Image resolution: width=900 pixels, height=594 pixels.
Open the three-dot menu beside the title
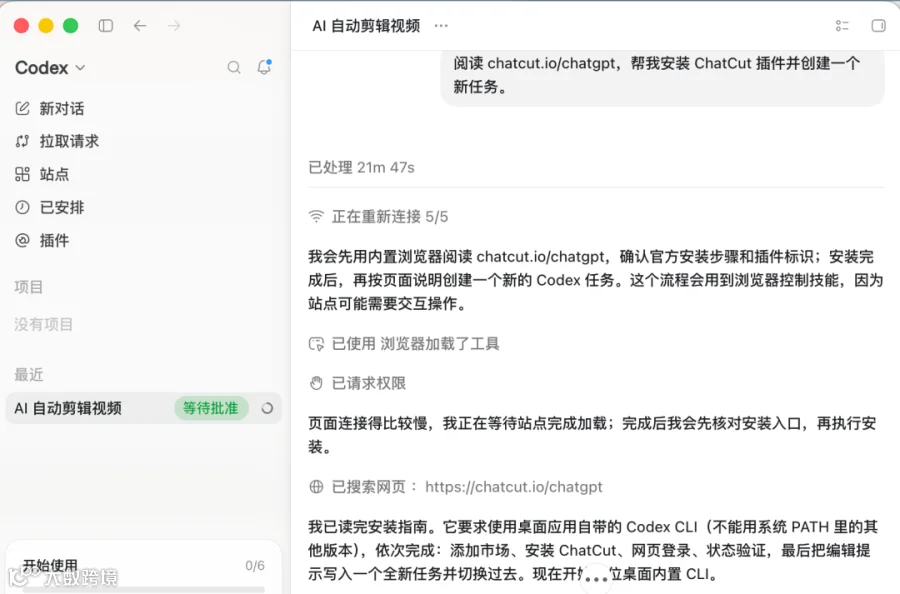tap(441, 26)
